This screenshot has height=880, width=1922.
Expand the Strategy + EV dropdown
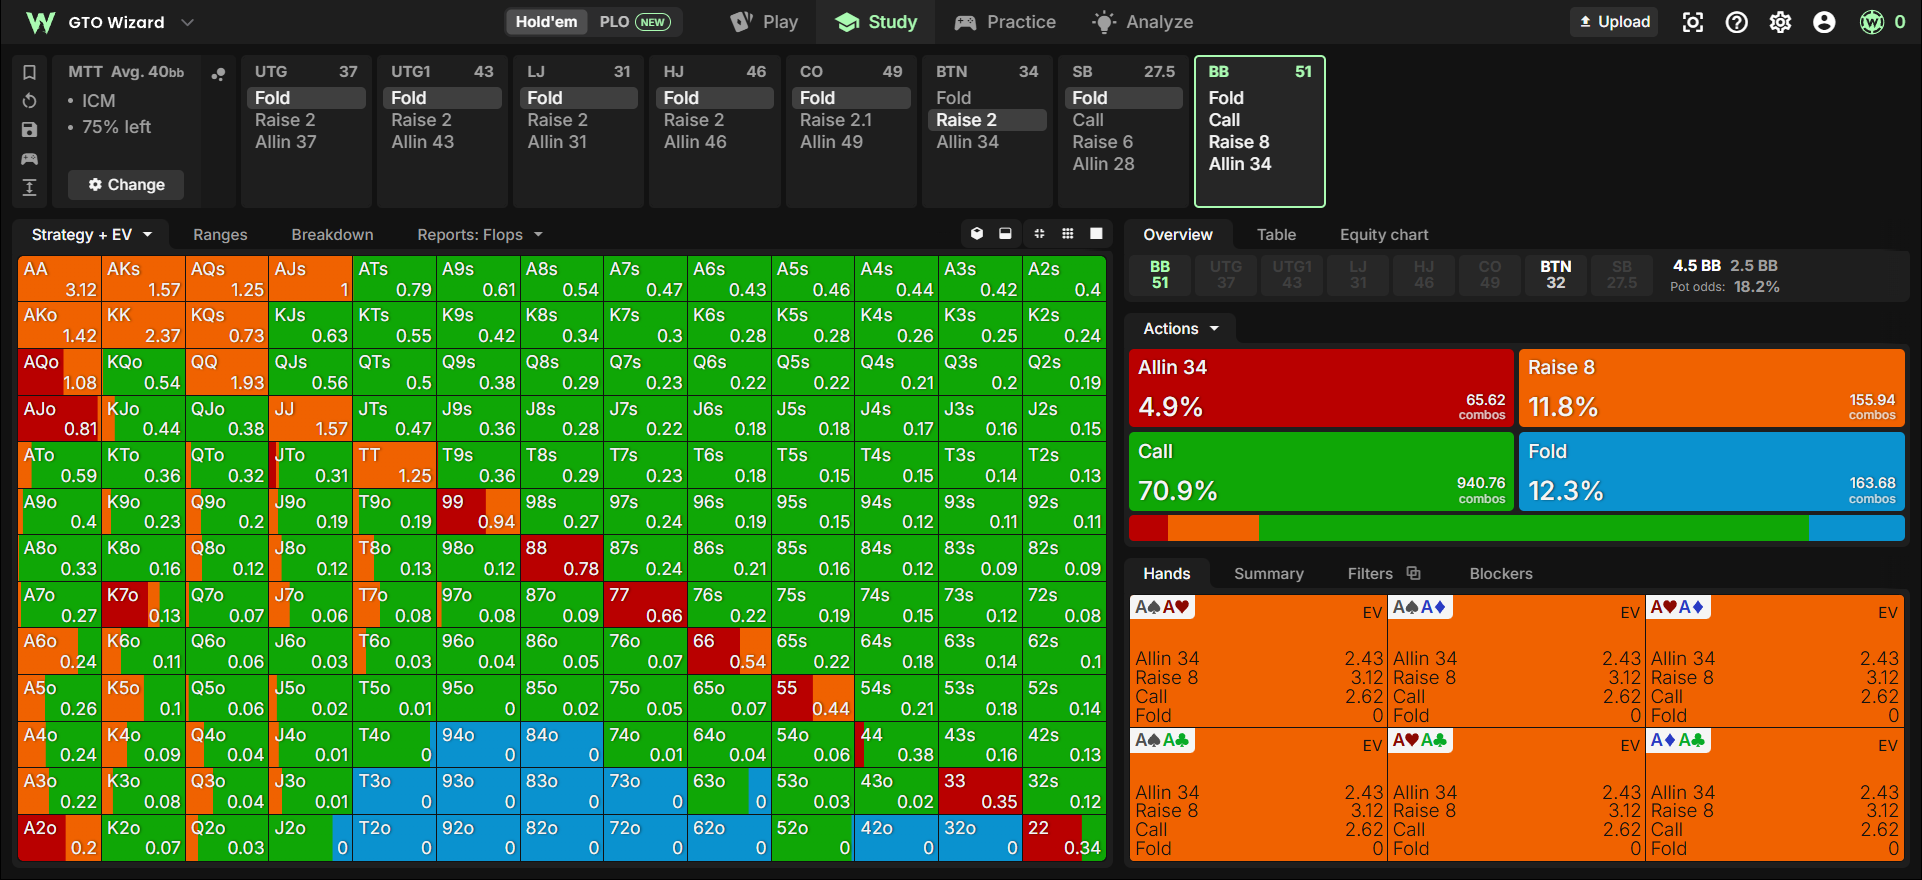(x=92, y=235)
